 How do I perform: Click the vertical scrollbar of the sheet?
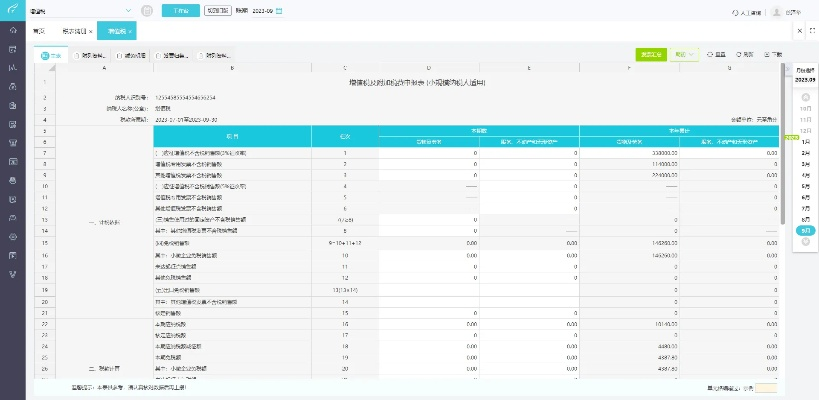click(x=782, y=144)
